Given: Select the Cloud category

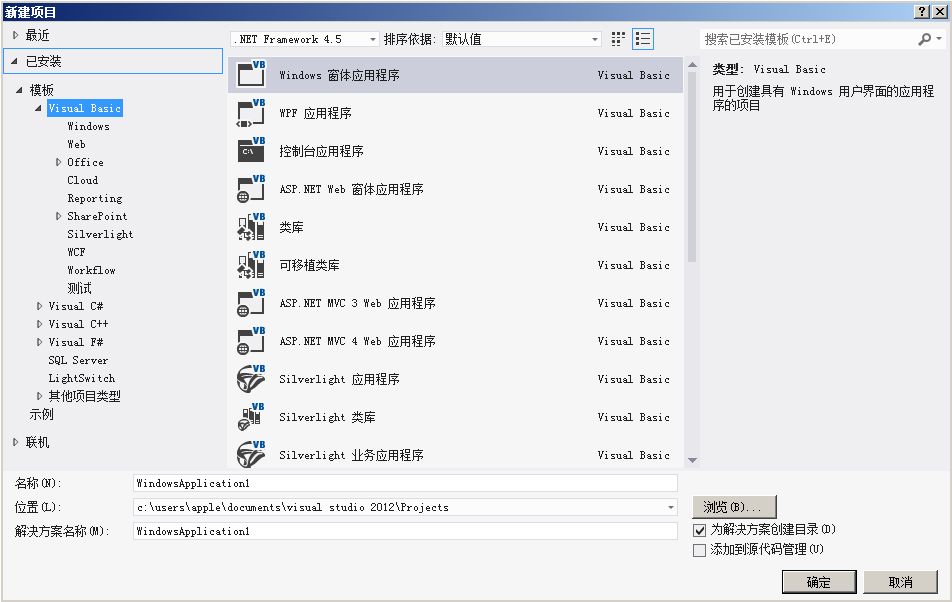Looking at the screenshot, I should point(83,180).
